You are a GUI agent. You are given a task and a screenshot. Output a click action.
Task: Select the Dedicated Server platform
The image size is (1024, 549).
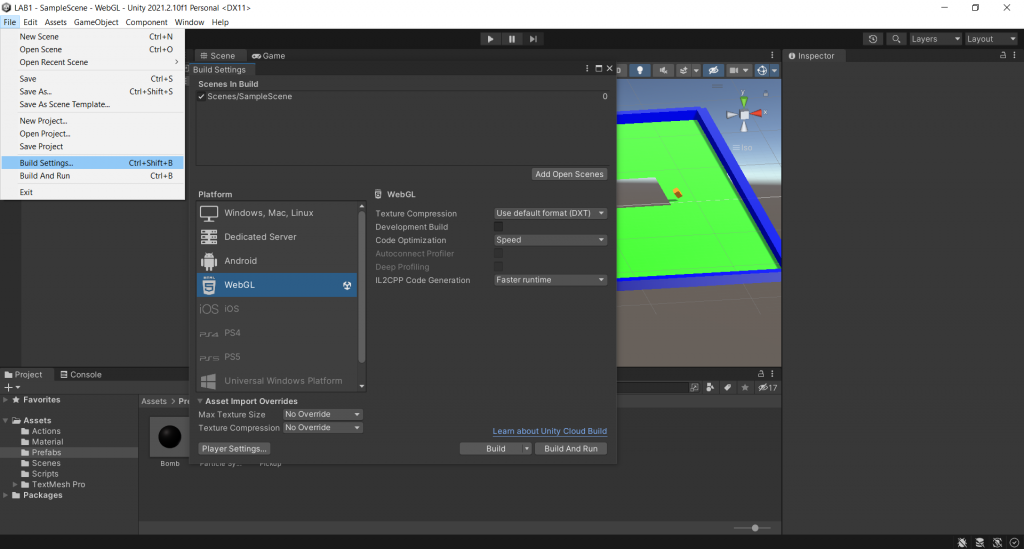pyautogui.click(x=277, y=237)
